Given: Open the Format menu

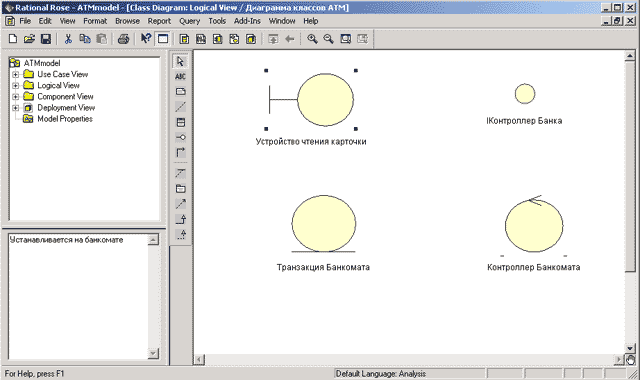Looking at the screenshot, I should pyautogui.click(x=95, y=21).
